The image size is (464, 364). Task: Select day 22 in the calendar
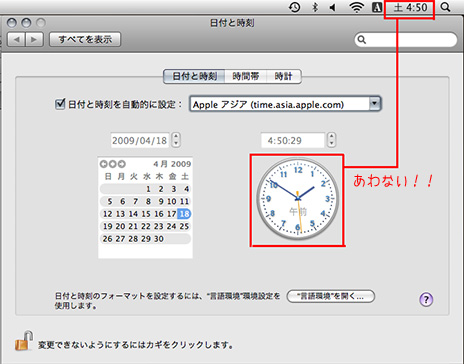(146, 226)
